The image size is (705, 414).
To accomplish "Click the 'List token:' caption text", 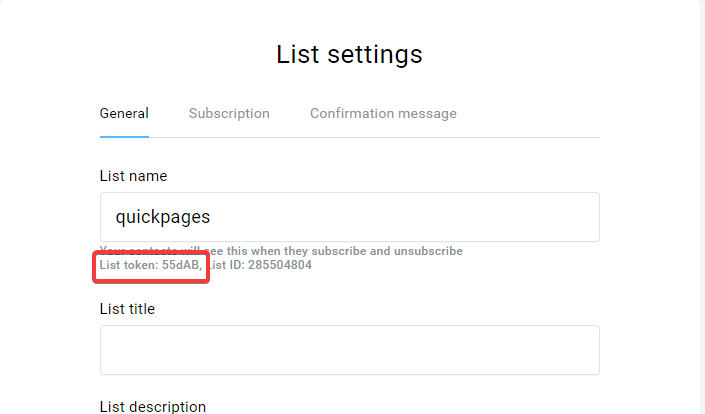I will pyautogui.click(x=129, y=265).
